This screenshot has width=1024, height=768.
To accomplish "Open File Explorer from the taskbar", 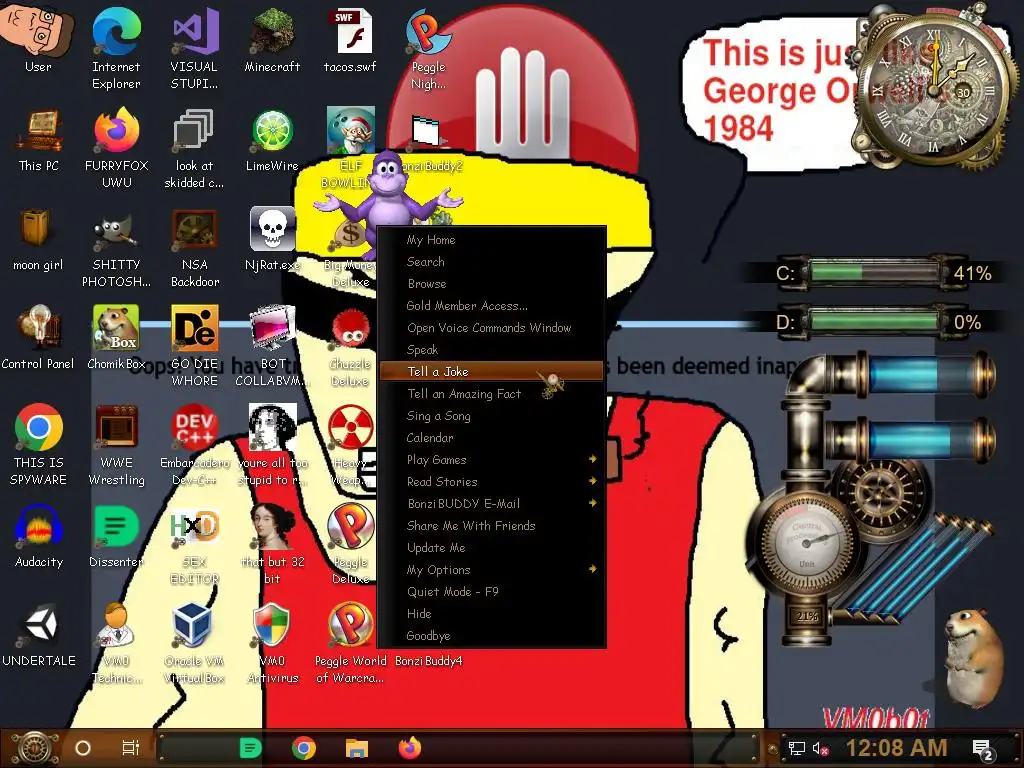I will tap(357, 748).
